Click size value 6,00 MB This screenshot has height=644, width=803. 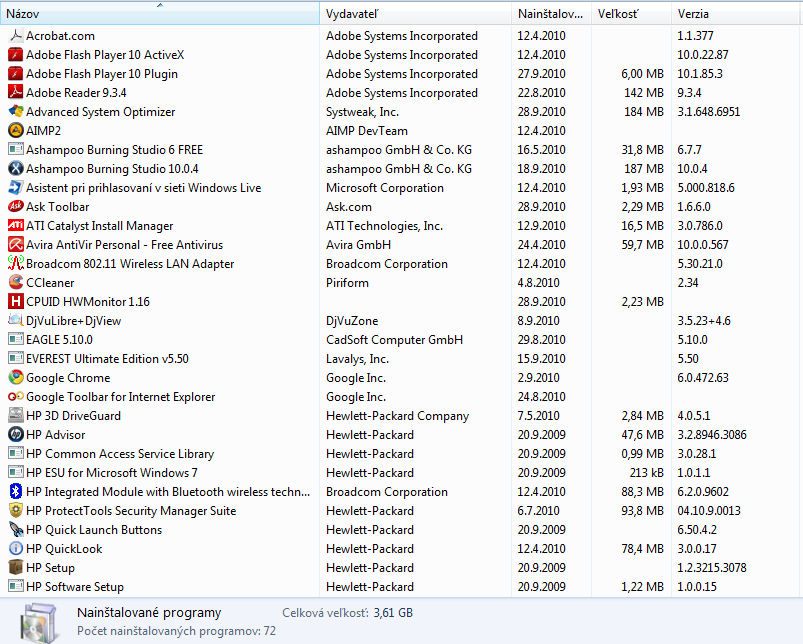[x=642, y=74]
